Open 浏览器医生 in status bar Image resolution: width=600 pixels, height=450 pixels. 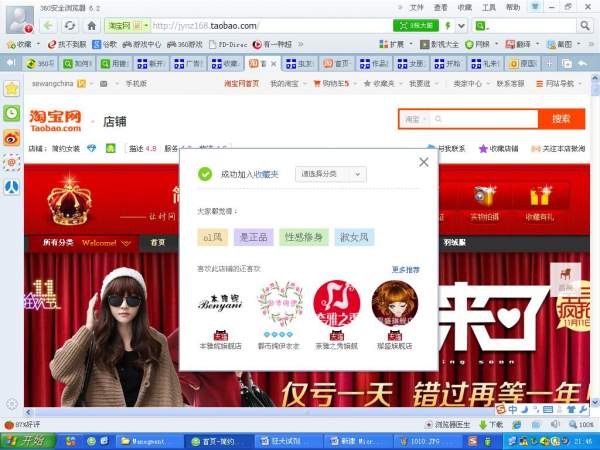click(x=448, y=424)
